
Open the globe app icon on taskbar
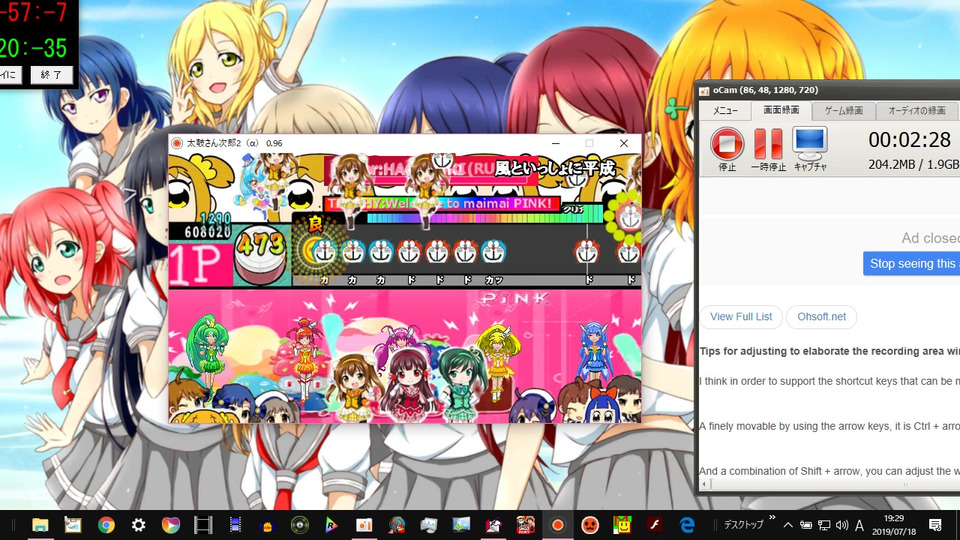tap(397, 525)
